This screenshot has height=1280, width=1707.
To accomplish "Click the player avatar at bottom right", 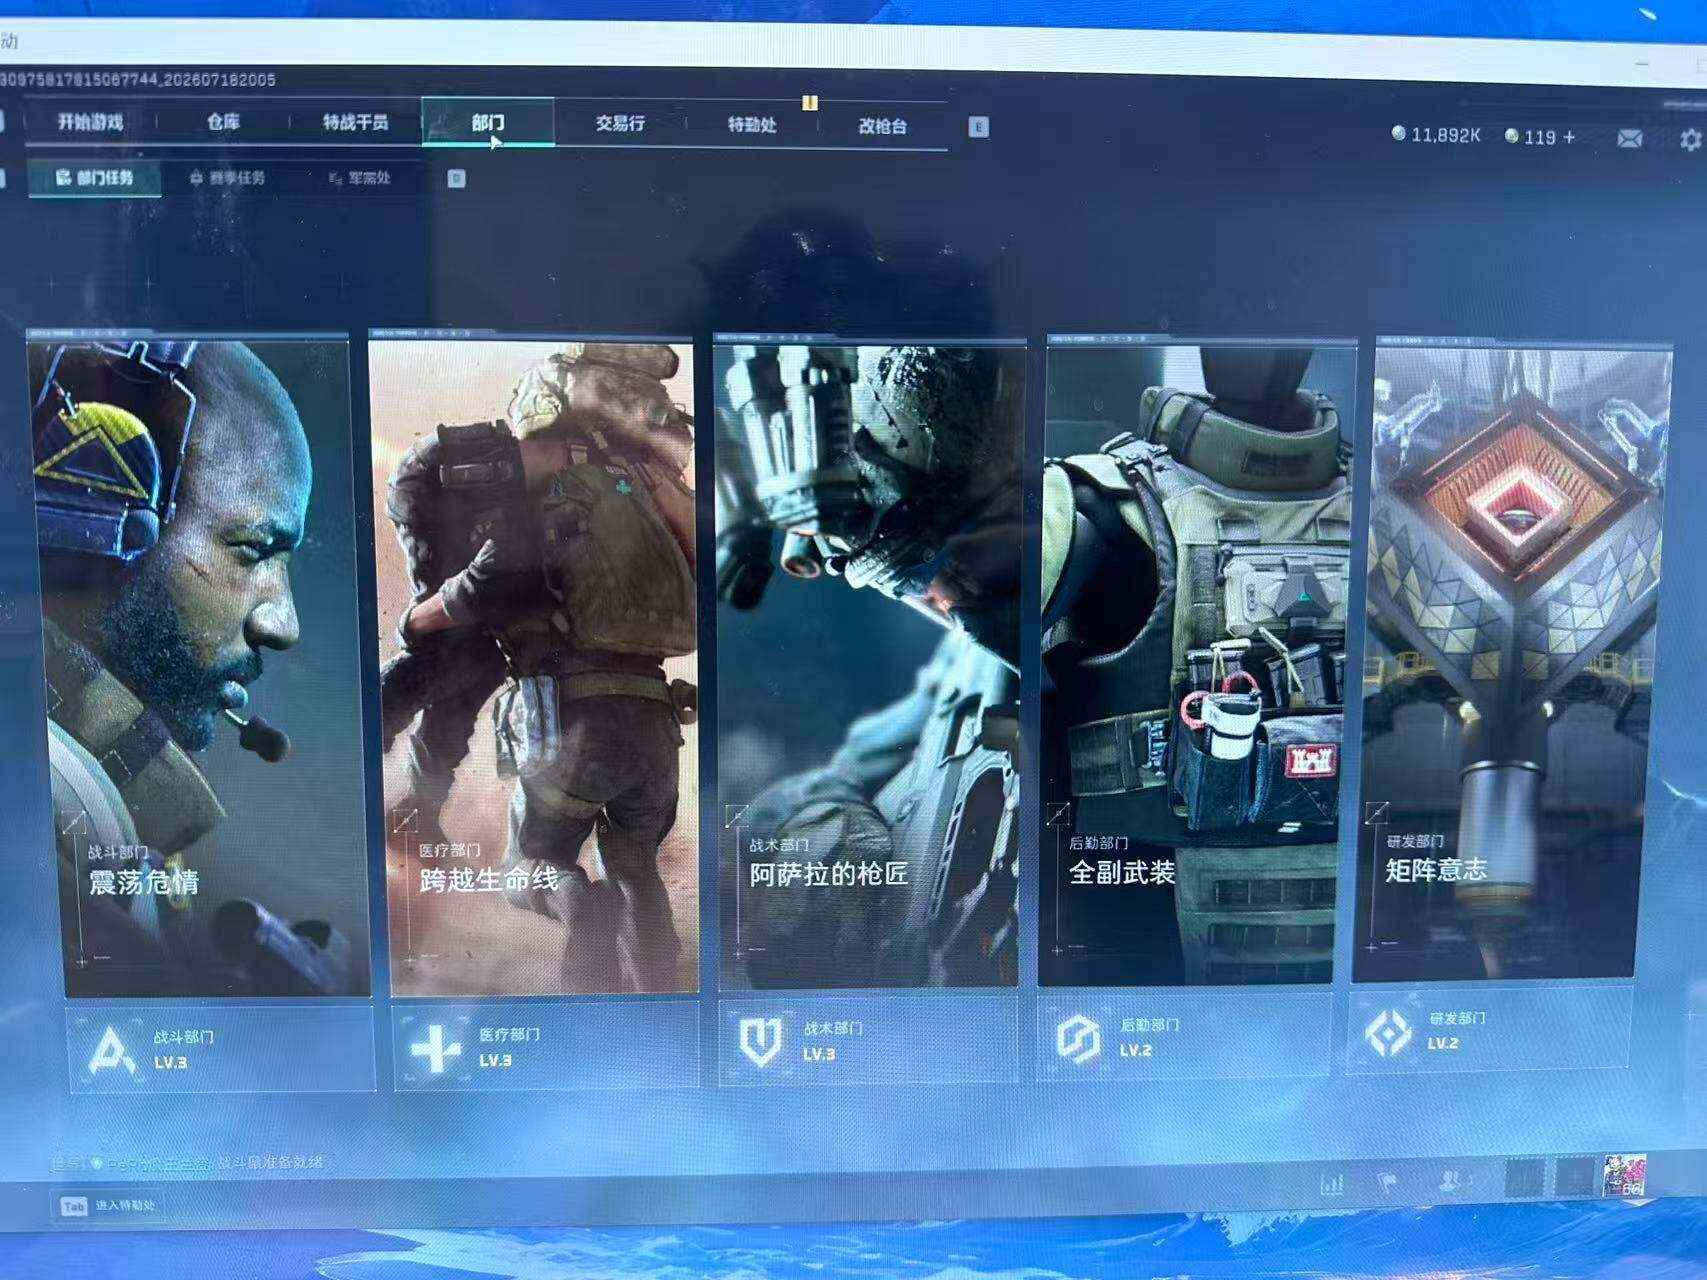I will tap(1624, 1176).
